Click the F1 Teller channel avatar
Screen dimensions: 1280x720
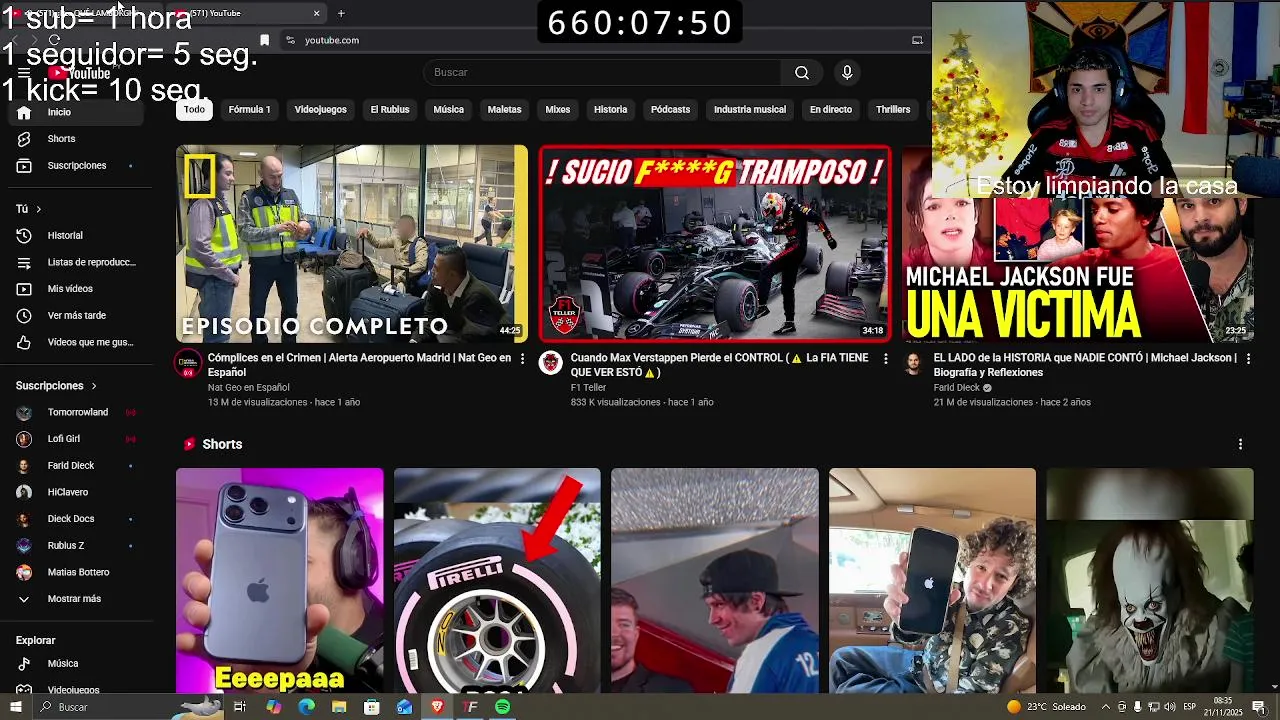551,363
